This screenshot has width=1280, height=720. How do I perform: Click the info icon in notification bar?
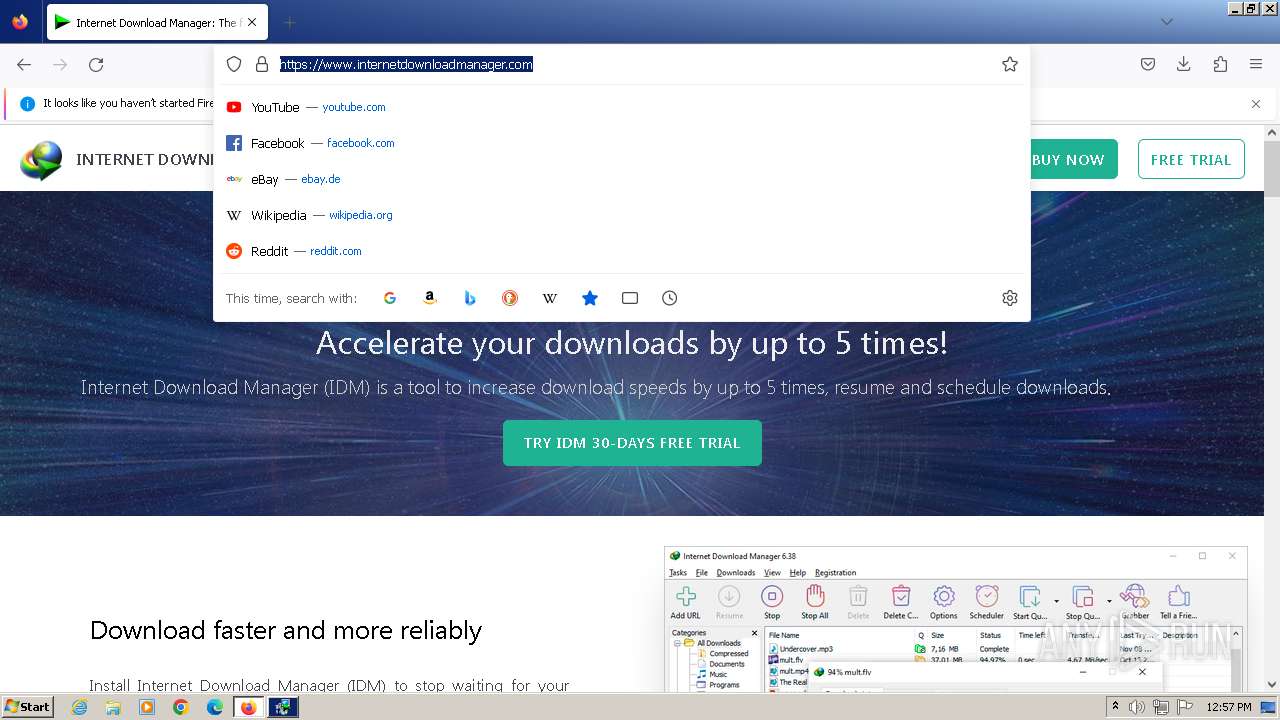coord(27,103)
